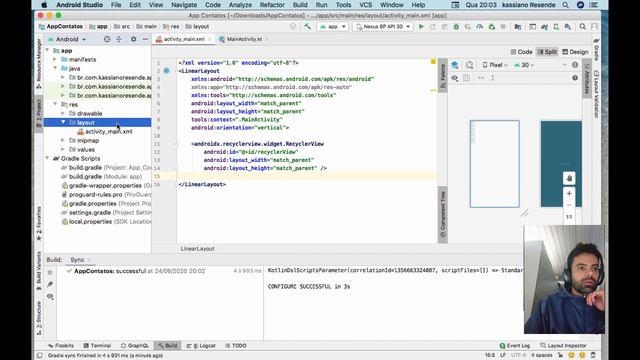Click the teal blueprint preview thumbnail
Image resolution: width=640 pixels, height=360 pixels.
point(561,164)
